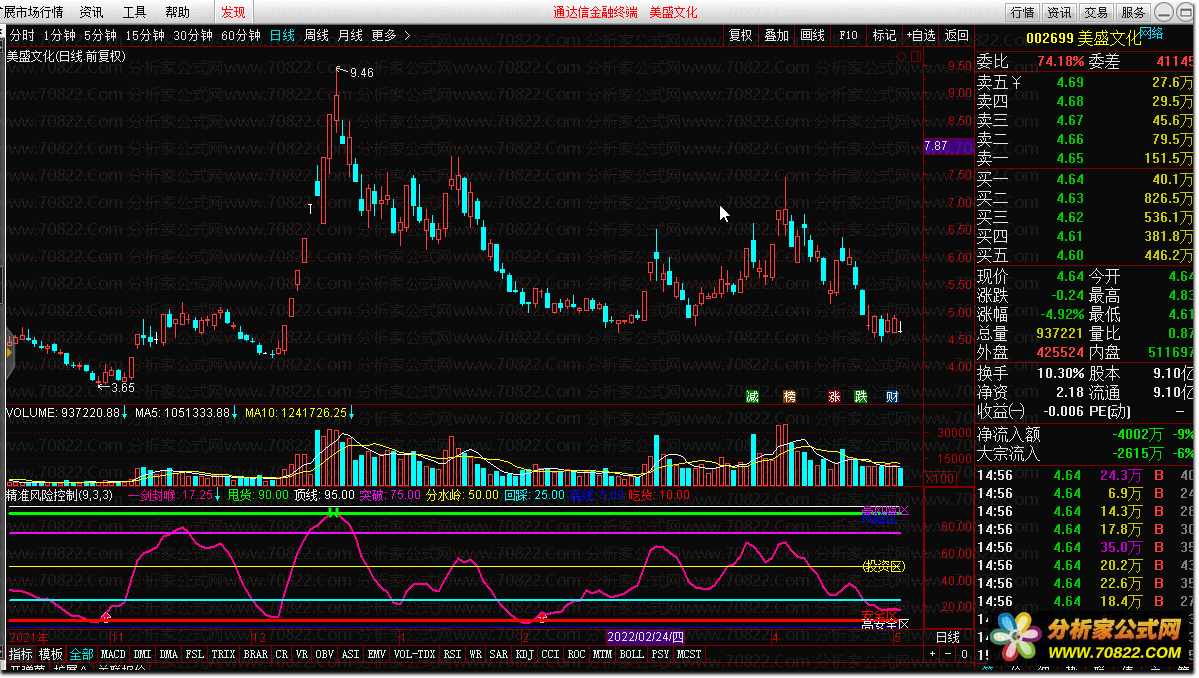
Task: Select the 60分钟 period
Action: pyautogui.click(x=241, y=35)
